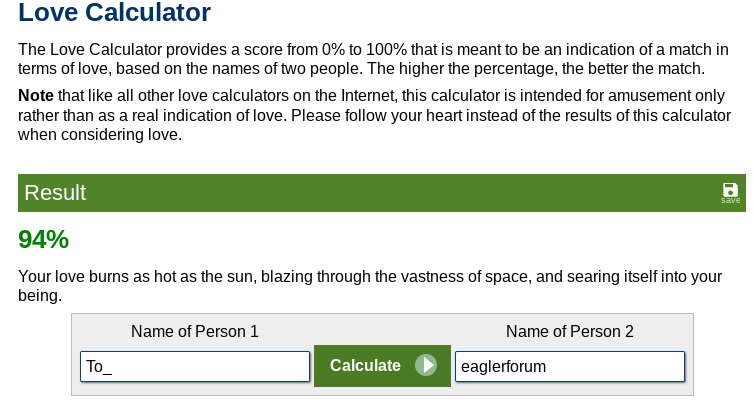Click the blank end of Person 2 field
Screen dimensions: 753x414
tap(624, 367)
